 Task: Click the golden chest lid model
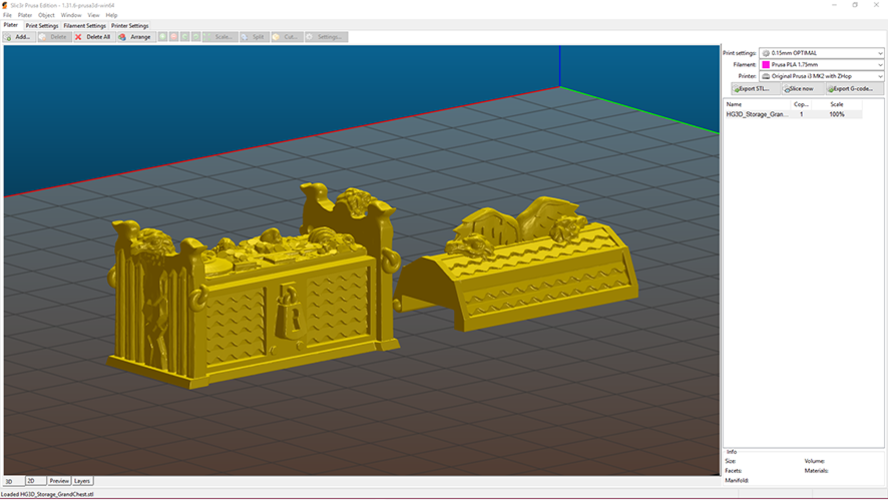(516, 266)
